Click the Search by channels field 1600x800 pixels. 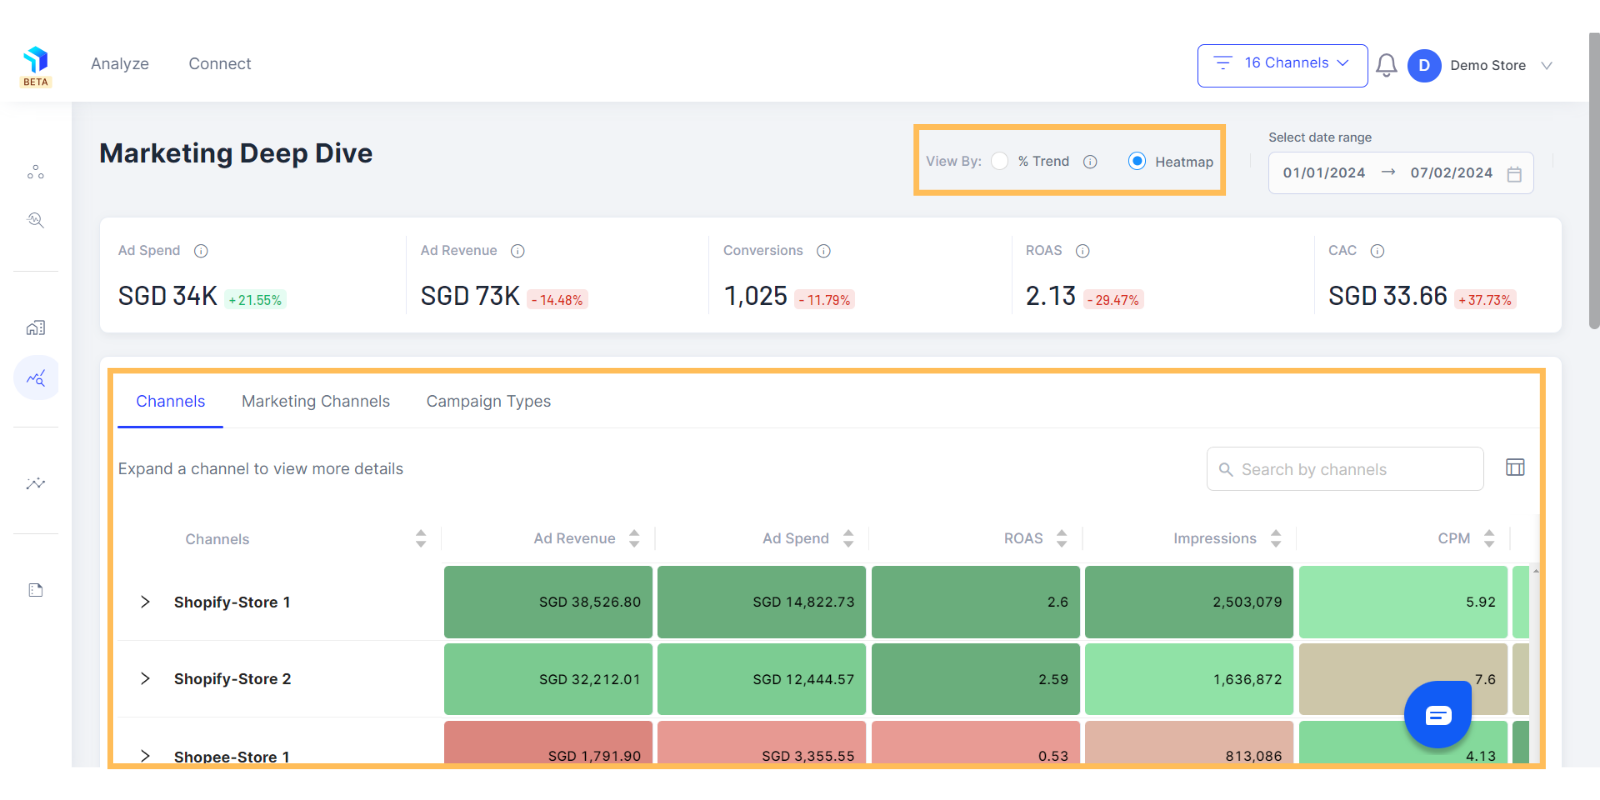point(1345,469)
